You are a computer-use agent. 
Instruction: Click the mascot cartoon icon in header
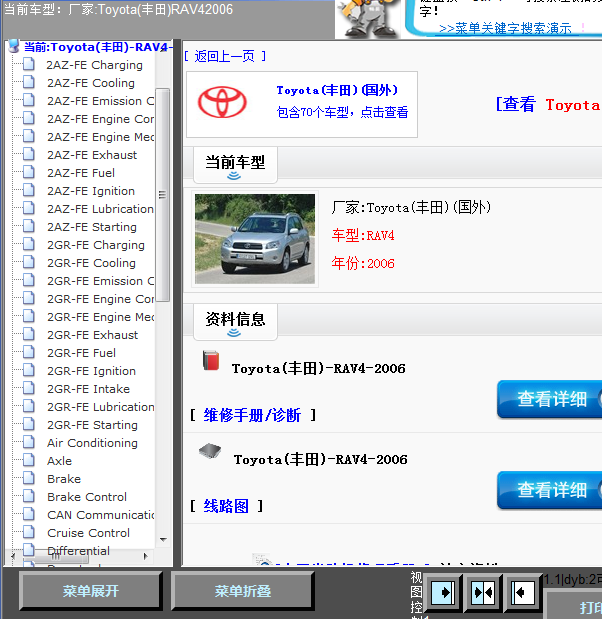[368, 19]
